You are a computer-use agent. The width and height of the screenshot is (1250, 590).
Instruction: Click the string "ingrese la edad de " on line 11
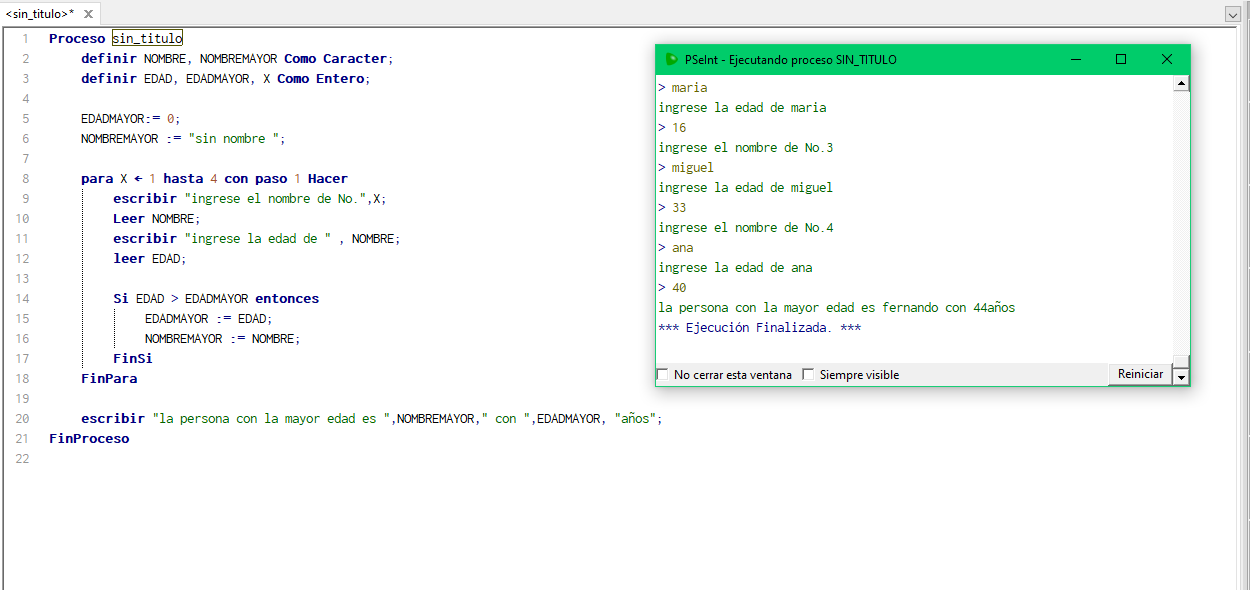(x=258, y=238)
